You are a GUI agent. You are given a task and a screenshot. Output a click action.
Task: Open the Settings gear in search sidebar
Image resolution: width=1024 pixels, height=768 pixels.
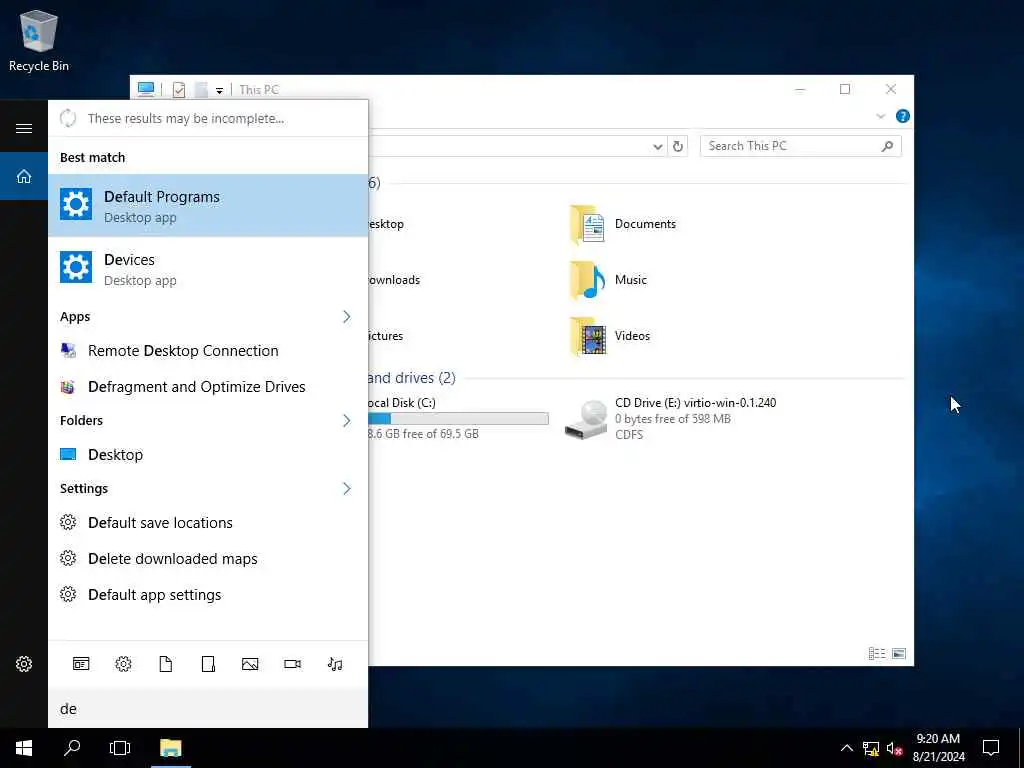(24, 664)
